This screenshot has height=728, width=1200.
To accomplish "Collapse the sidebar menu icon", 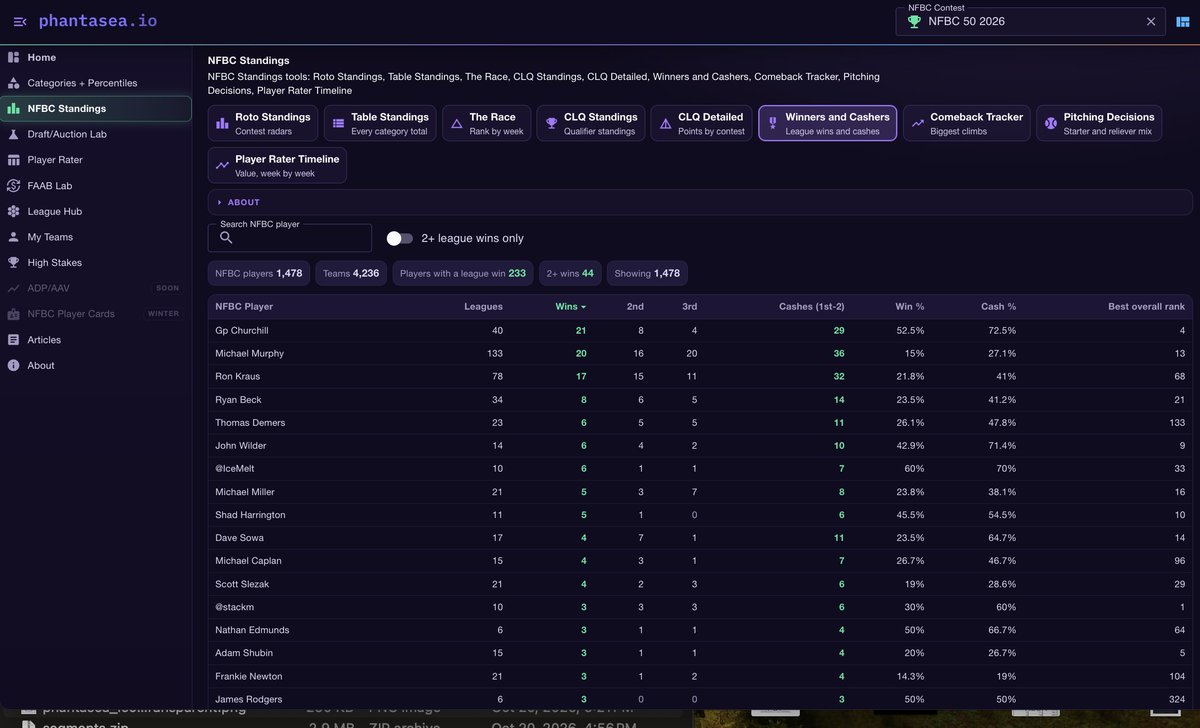I will 20,21.
